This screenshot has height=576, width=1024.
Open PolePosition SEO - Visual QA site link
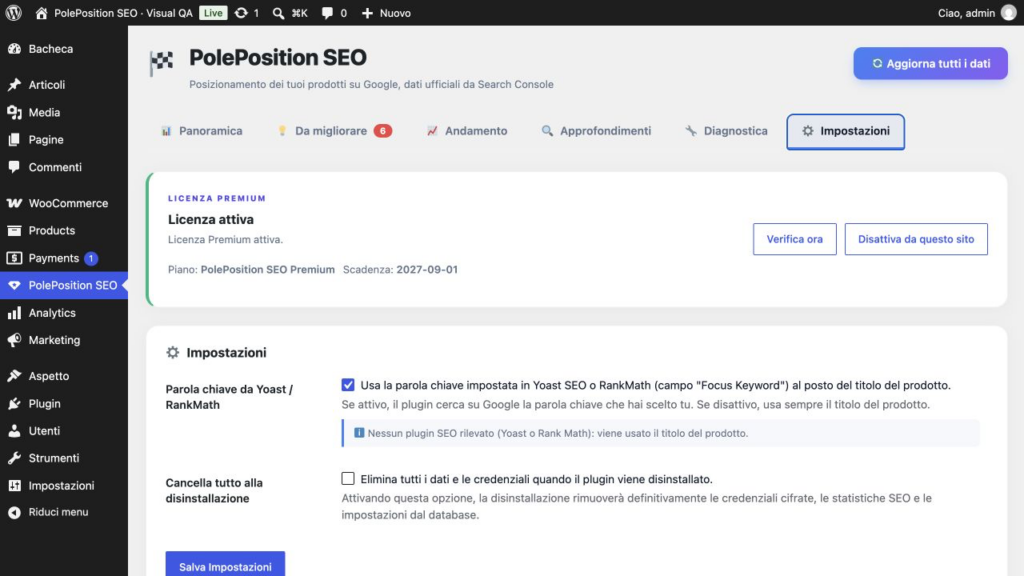(123, 13)
